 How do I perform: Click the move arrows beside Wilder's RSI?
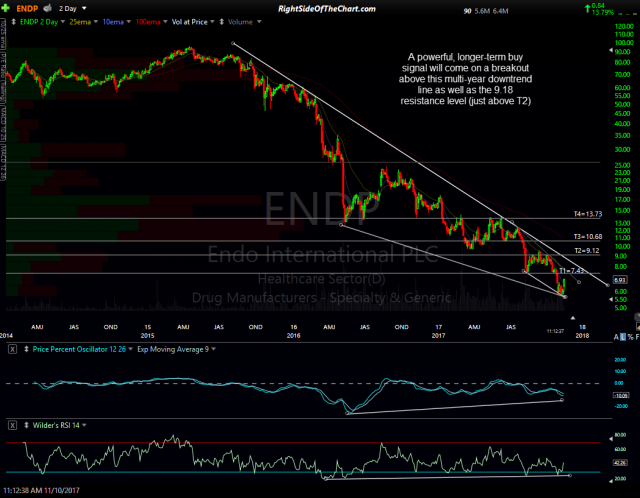pyautogui.click(x=27, y=425)
